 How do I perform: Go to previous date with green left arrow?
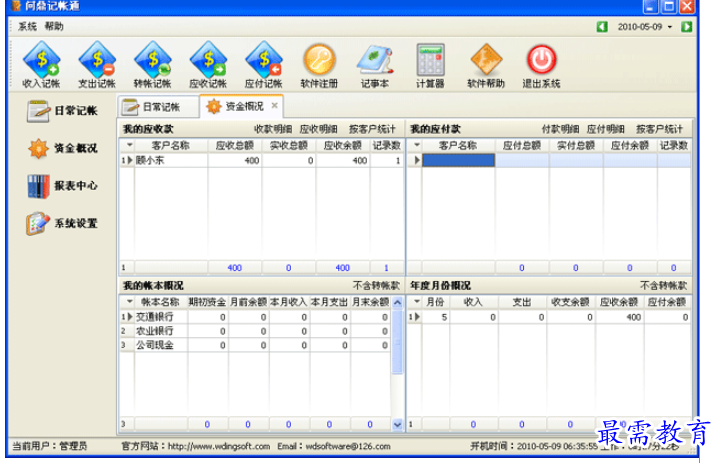coord(602,27)
